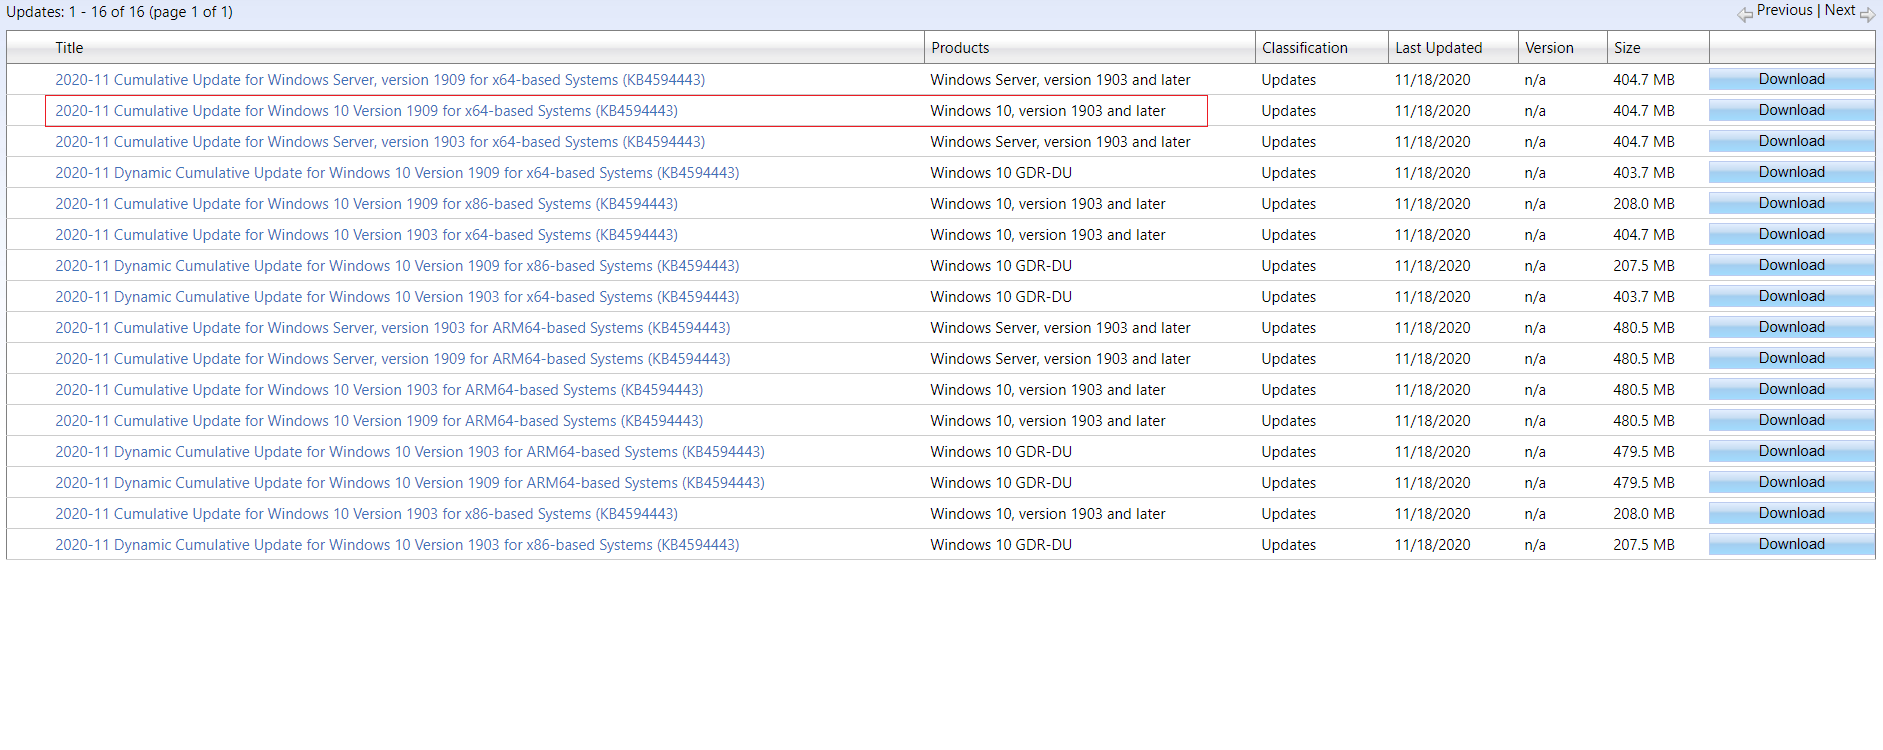Select '403.7 MB' size in Dynamic 1903 x64 row
Screen dimensions: 1883x750
tap(1644, 297)
